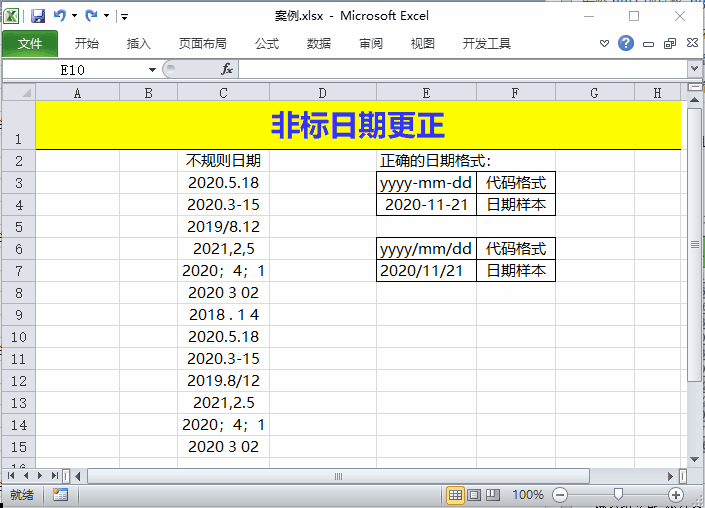Click the Save icon in quick access toolbar
The height and width of the screenshot is (508, 705).
[x=38, y=16]
